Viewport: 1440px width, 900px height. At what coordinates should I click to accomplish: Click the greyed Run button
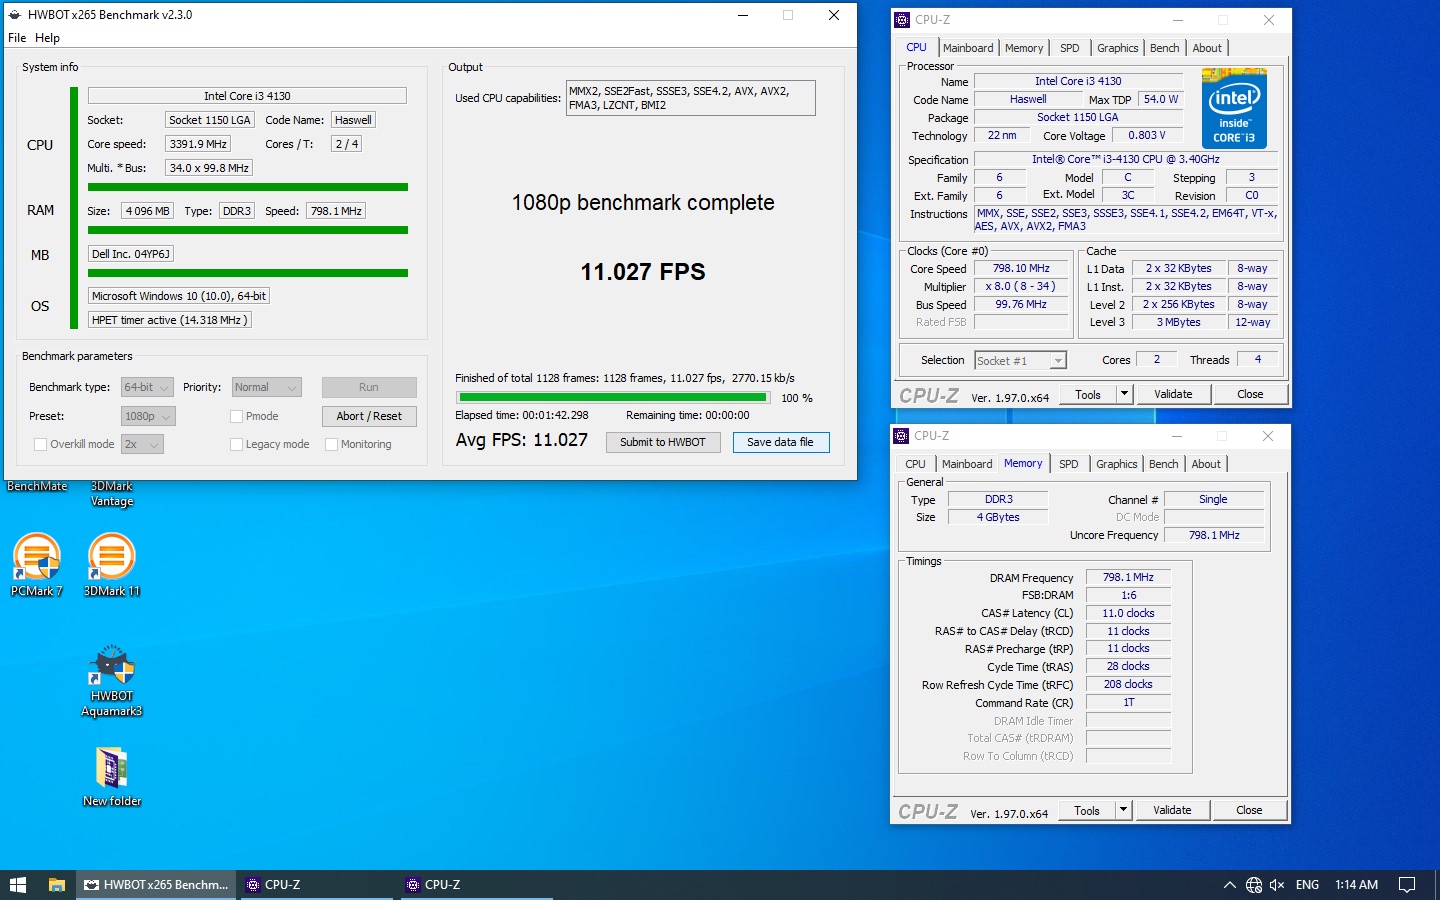pyautogui.click(x=369, y=387)
